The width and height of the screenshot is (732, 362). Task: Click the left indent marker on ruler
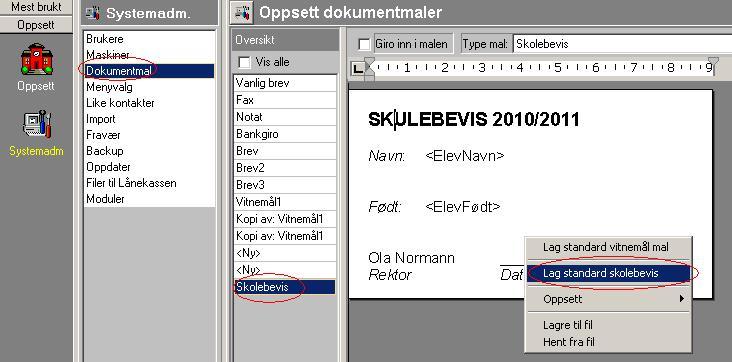[x=369, y=69]
